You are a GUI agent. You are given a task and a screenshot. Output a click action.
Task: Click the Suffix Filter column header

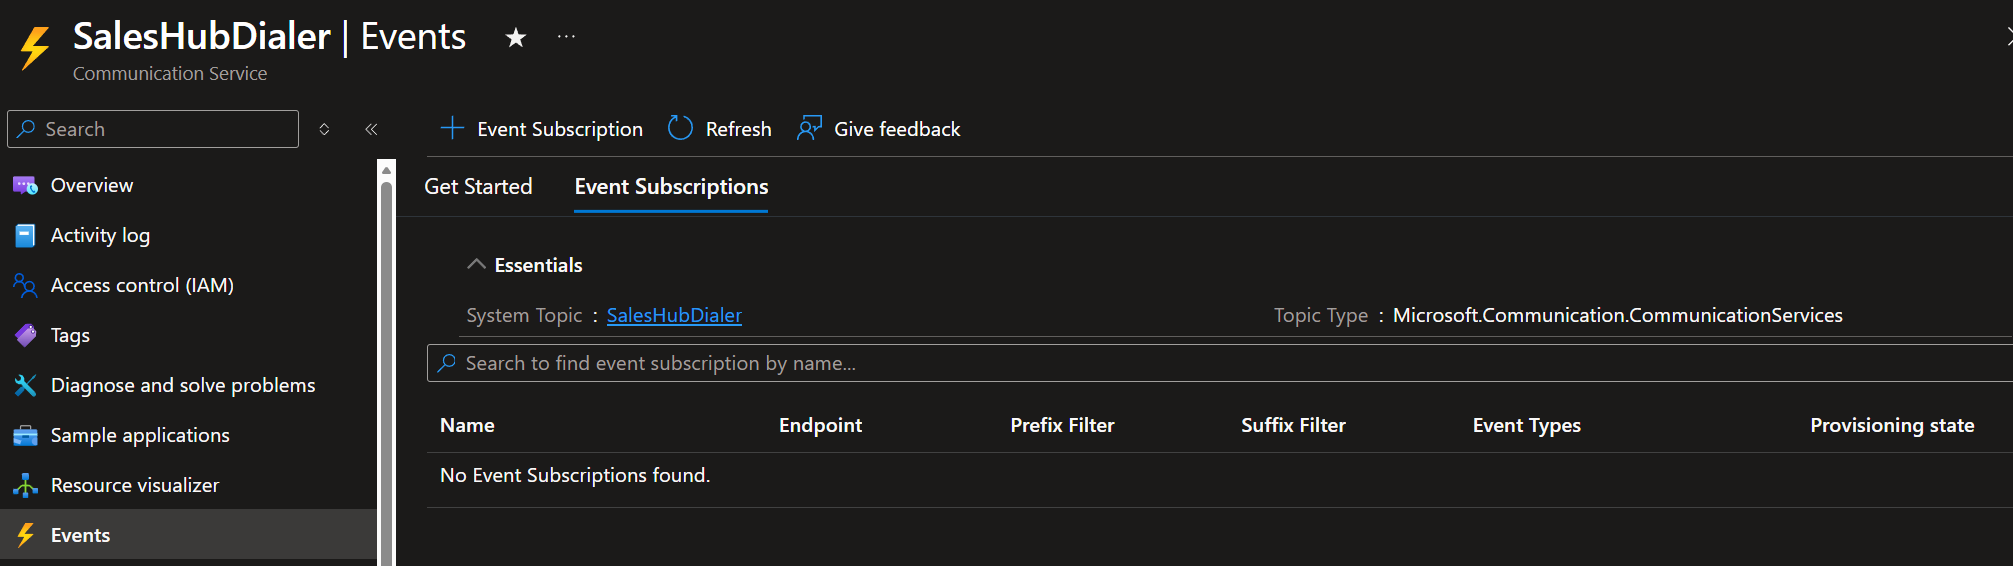[1293, 425]
